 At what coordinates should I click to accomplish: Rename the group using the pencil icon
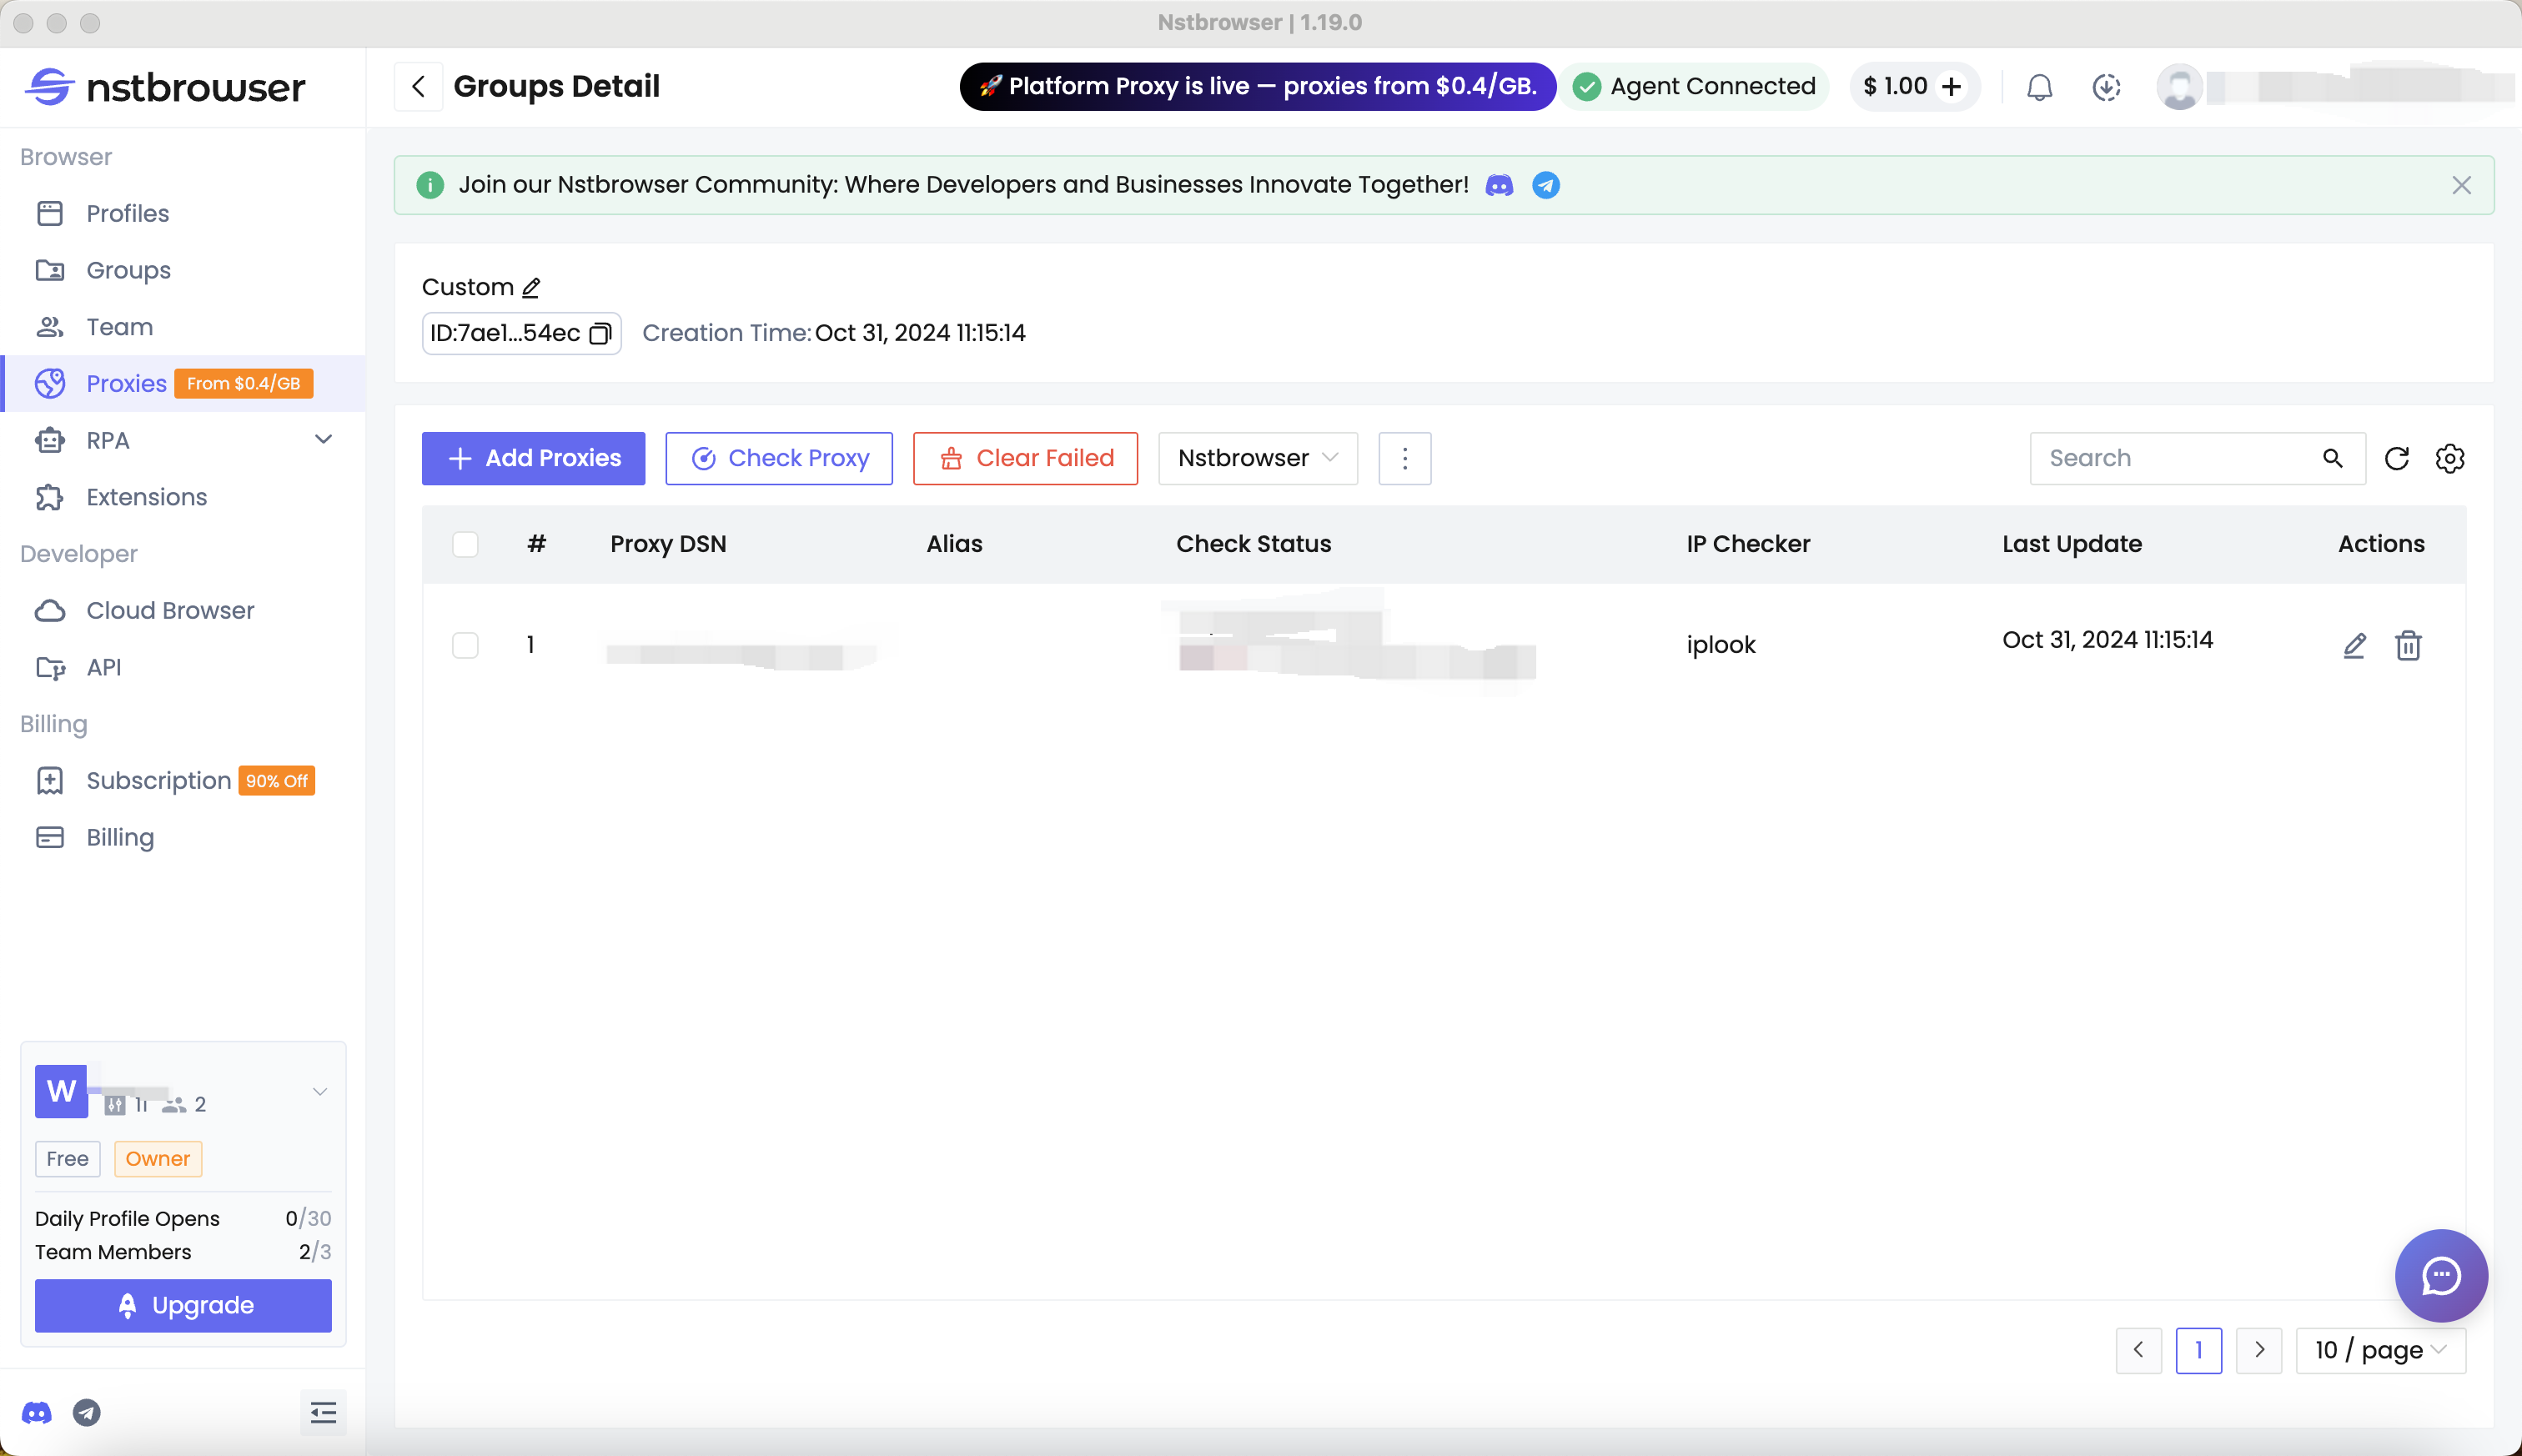pyautogui.click(x=531, y=287)
